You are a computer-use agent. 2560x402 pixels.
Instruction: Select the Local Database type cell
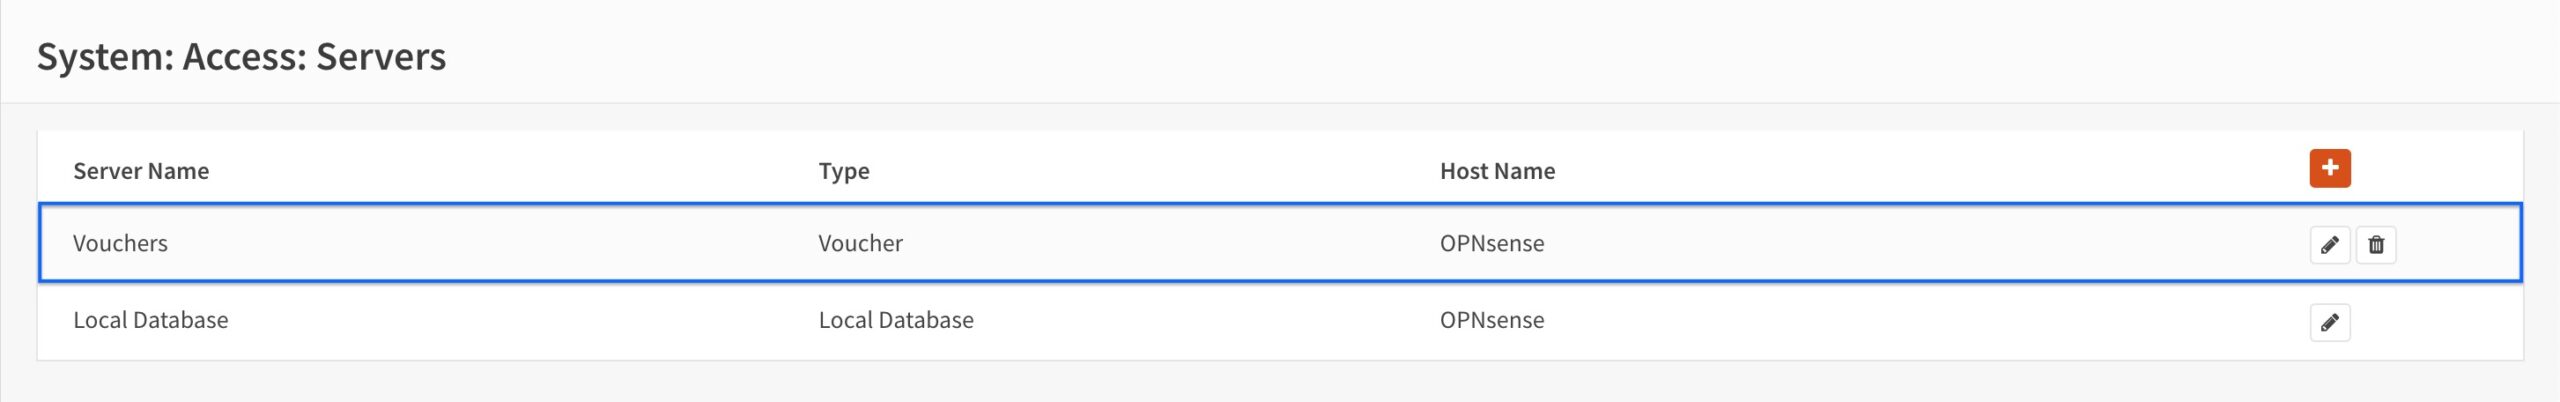pyautogui.click(x=896, y=320)
